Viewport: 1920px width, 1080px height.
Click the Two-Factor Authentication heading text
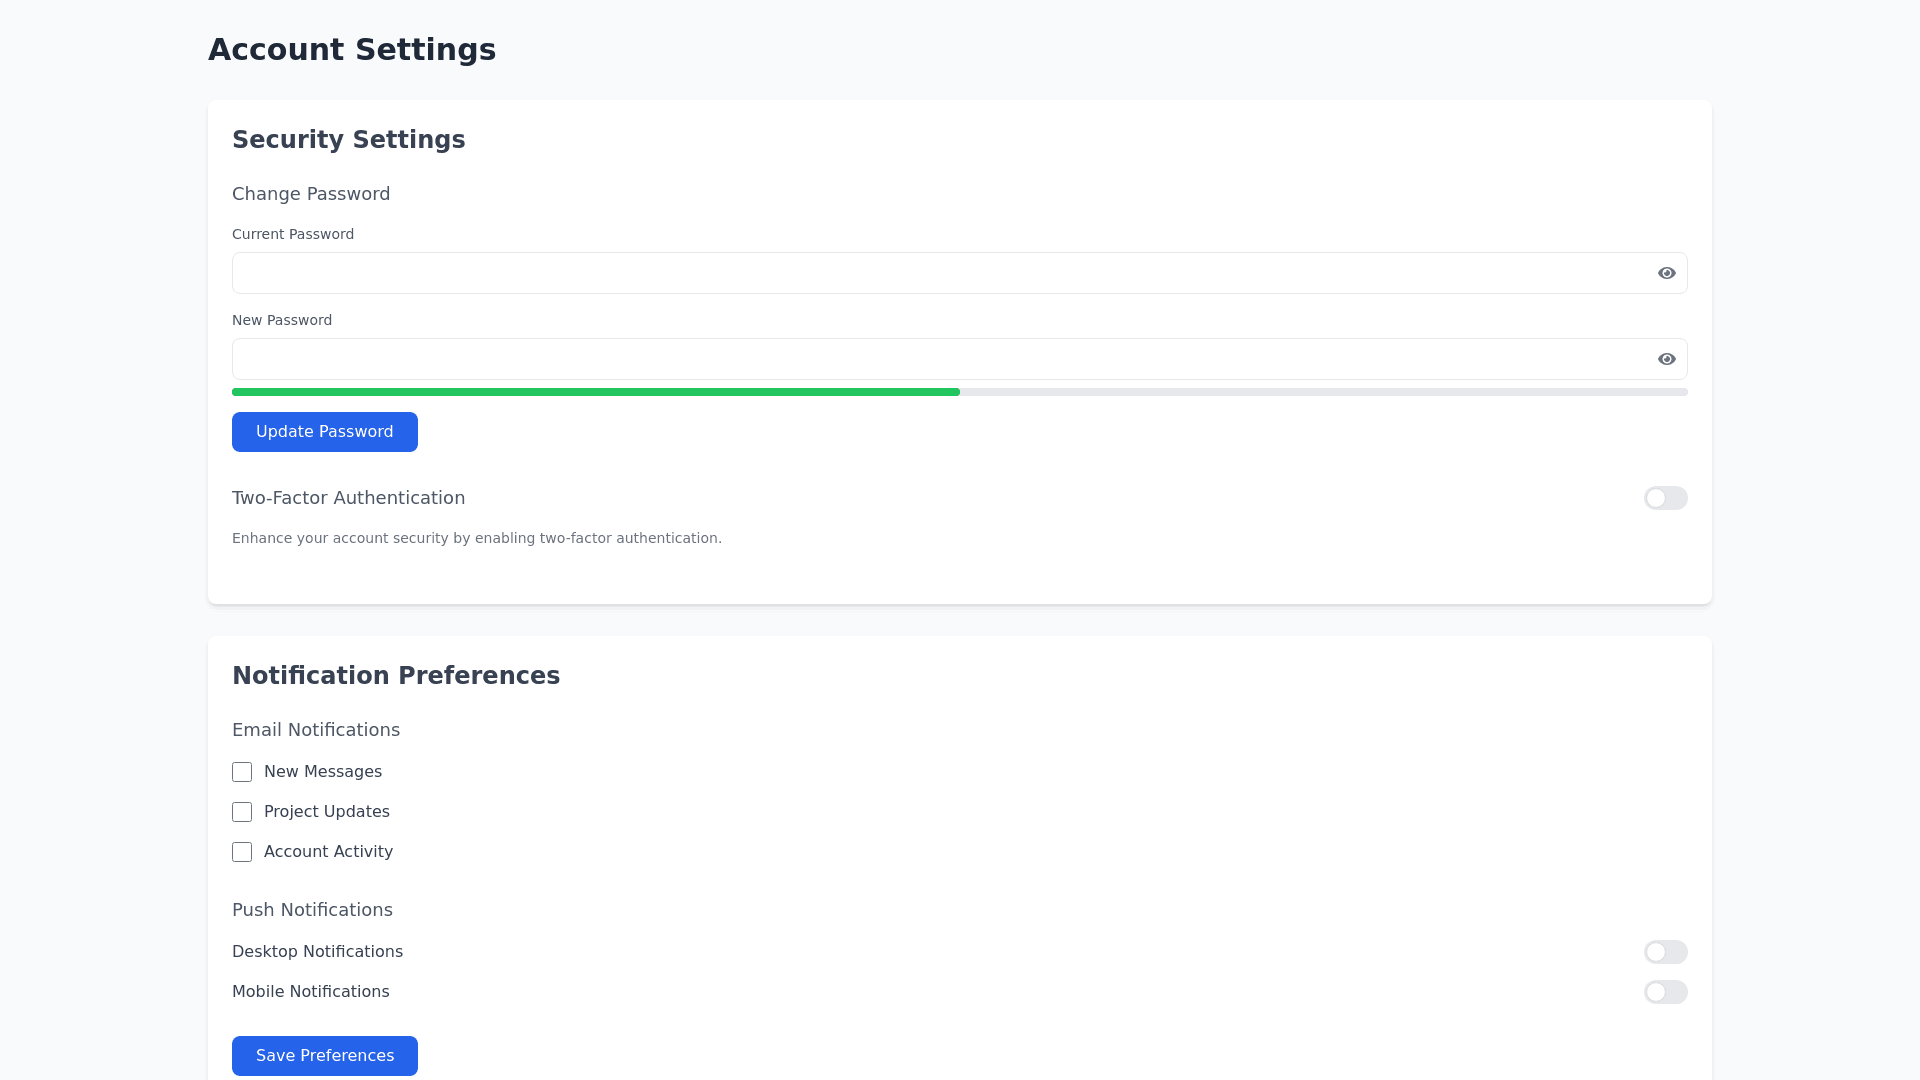tap(348, 498)
